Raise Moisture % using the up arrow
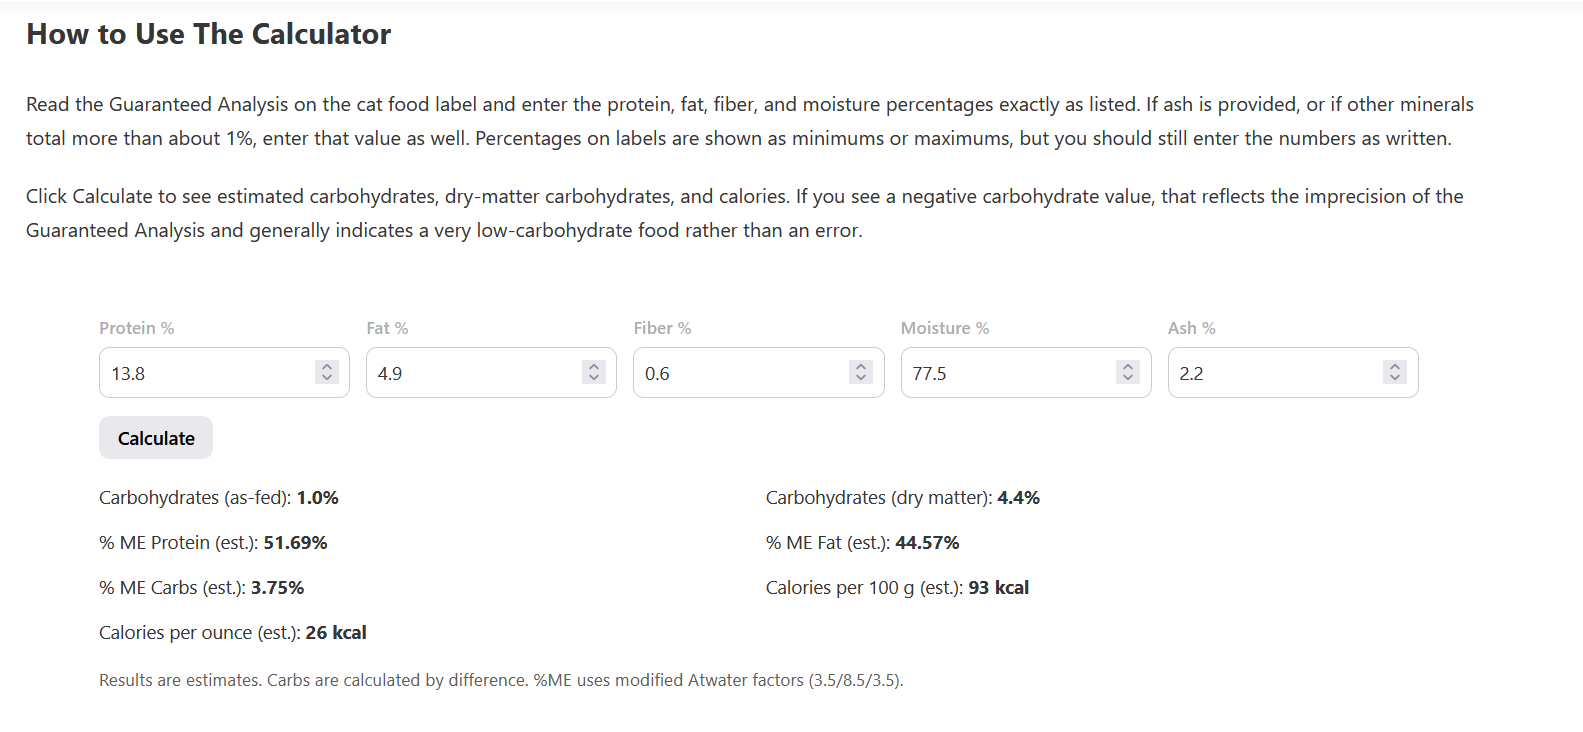Image resolution: width=1583 pixels, height=732 pixels. (x=1128, y=367)
